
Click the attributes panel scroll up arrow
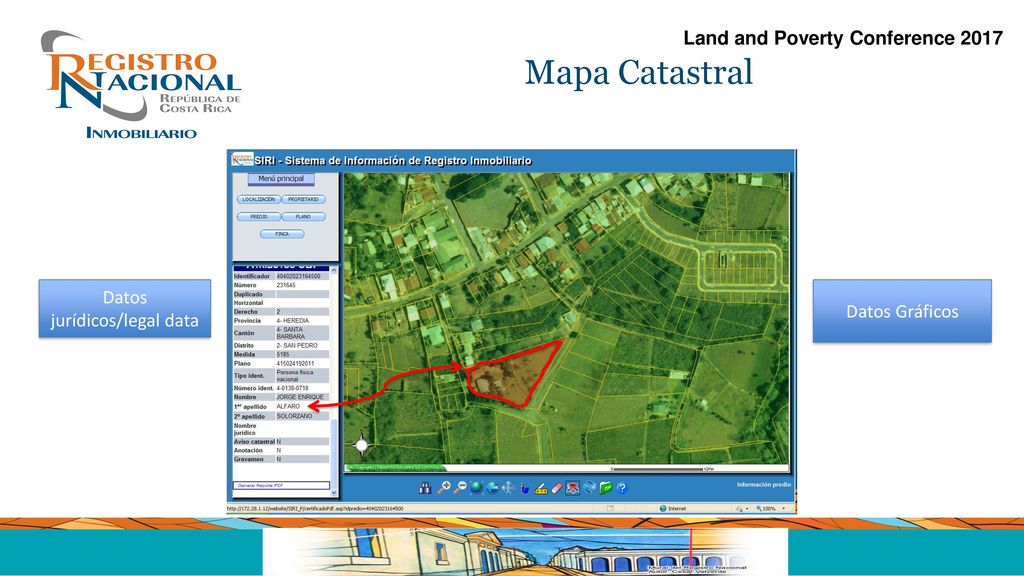334,270
